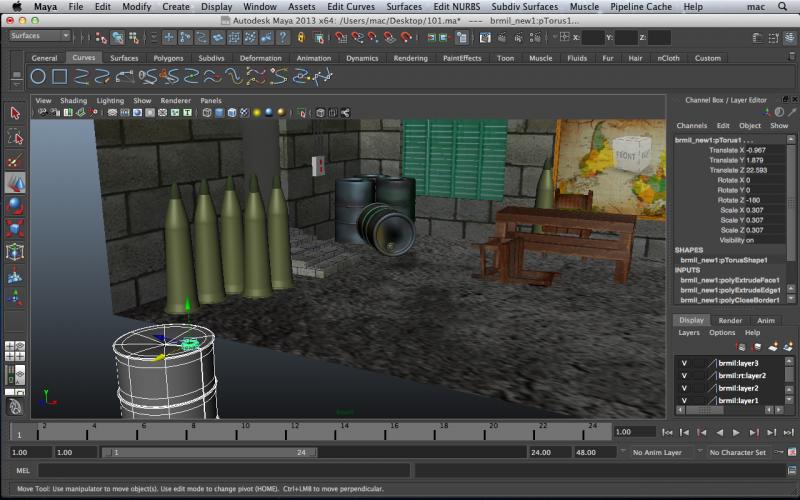Open the Shading menu in the viewport panel
Viewport: 800px width, 500px height.
coord(73,101)
